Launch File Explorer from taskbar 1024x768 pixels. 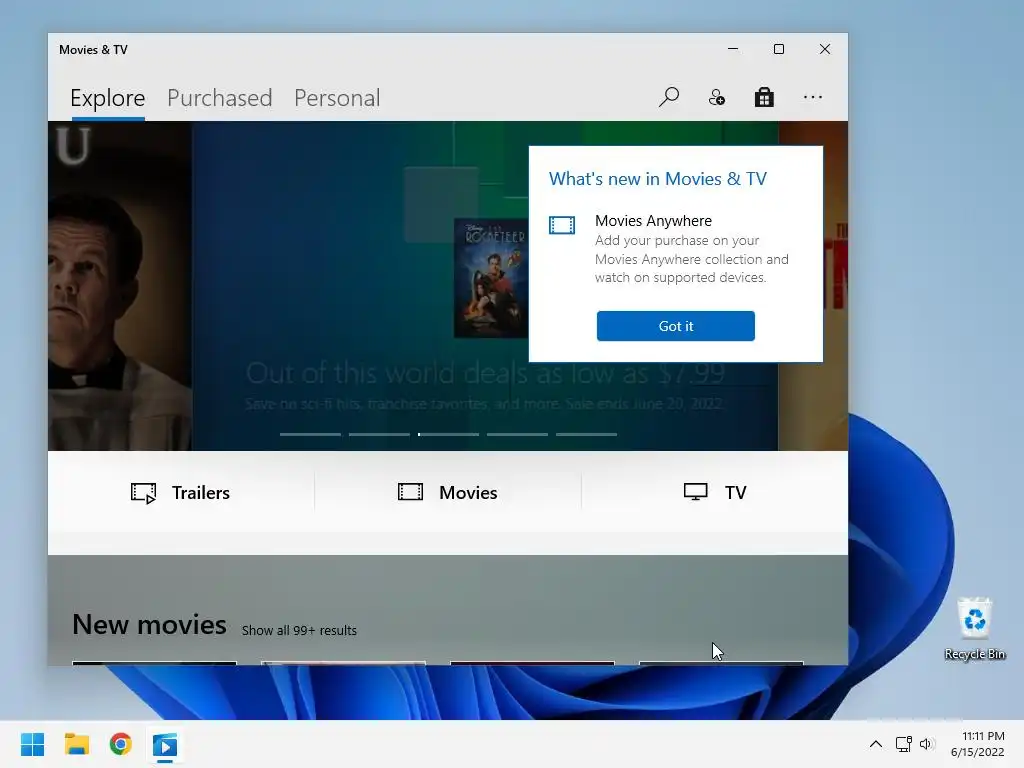[76, 744]
